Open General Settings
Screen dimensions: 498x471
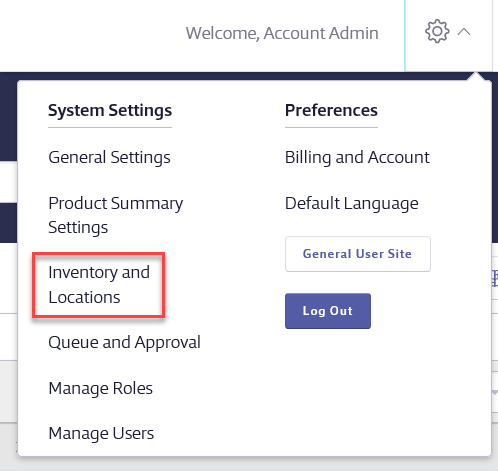pos(109,157)
